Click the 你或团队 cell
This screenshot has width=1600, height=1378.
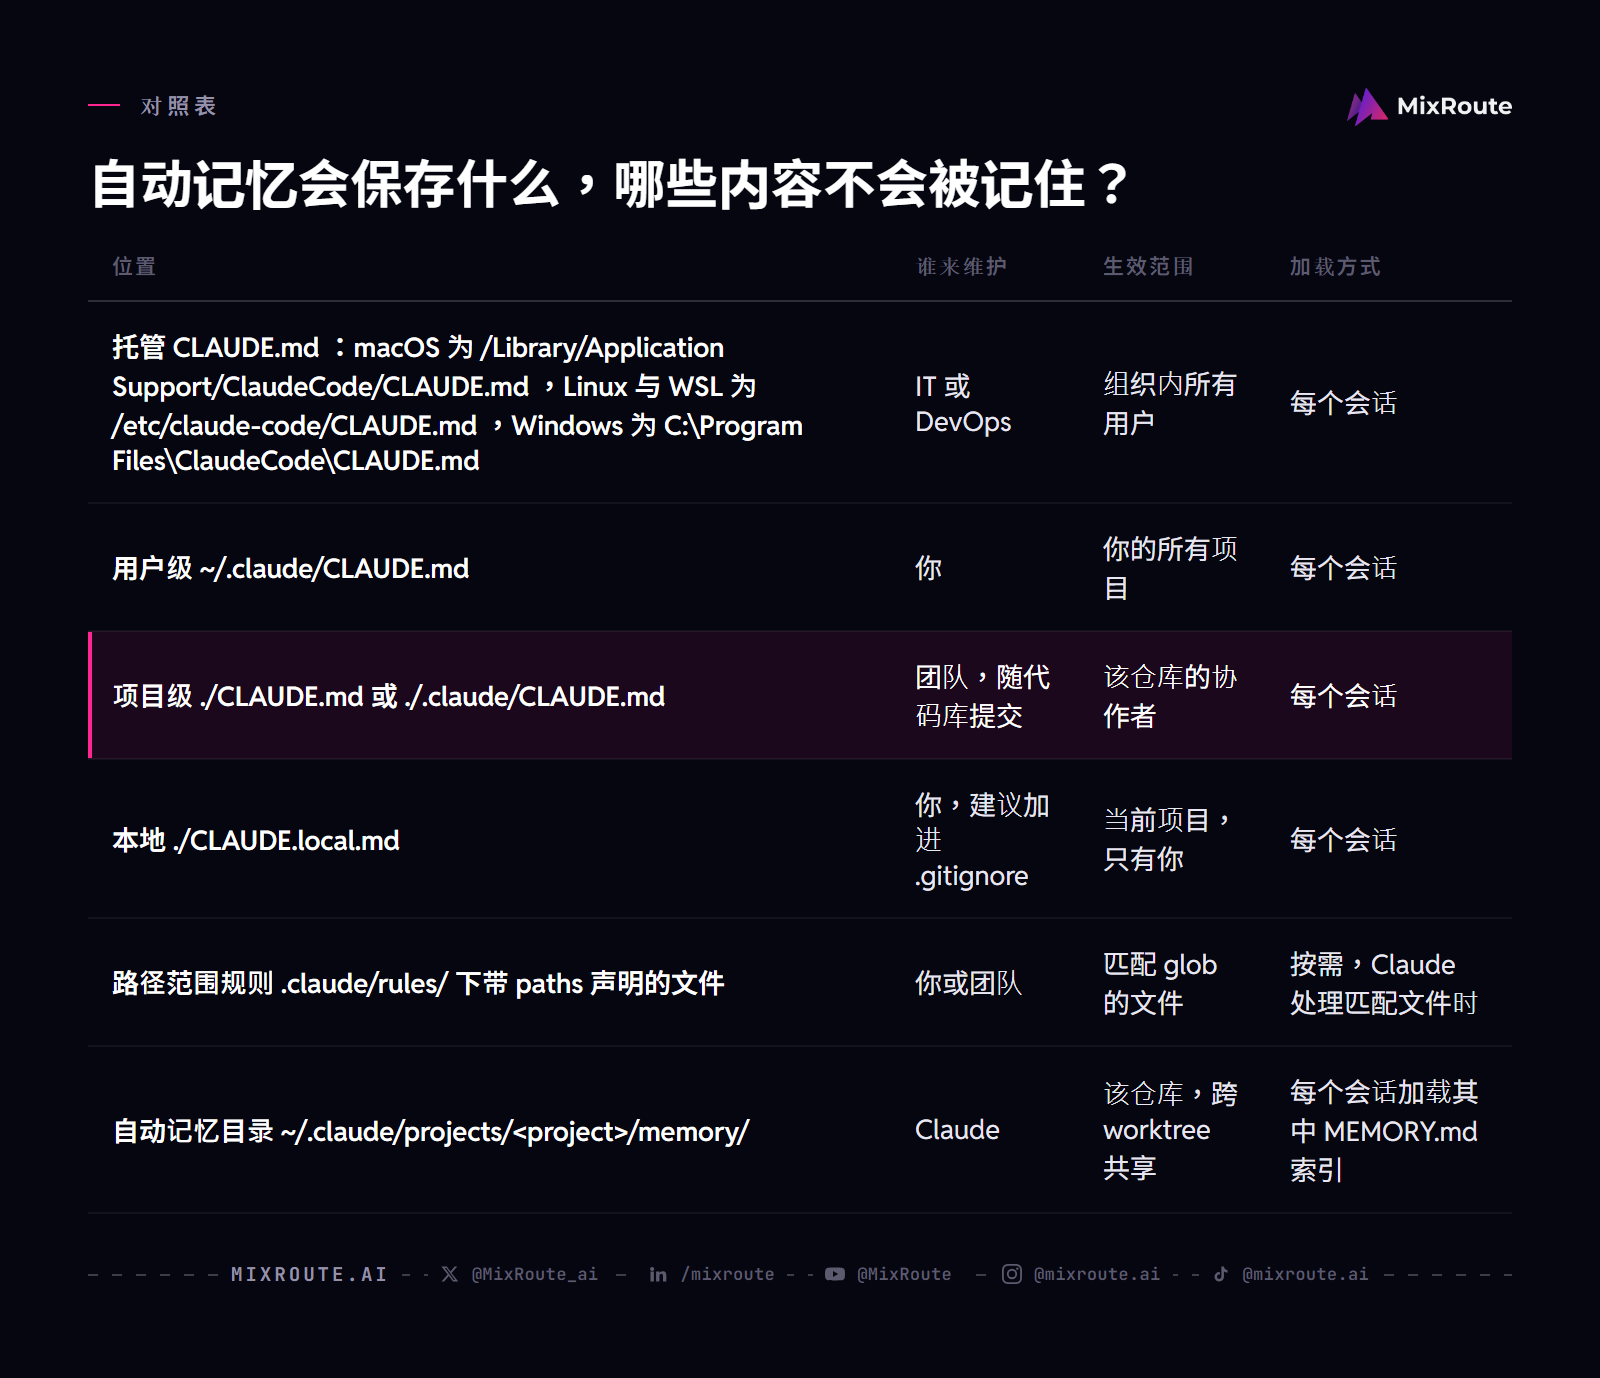[x=968, y=983]
